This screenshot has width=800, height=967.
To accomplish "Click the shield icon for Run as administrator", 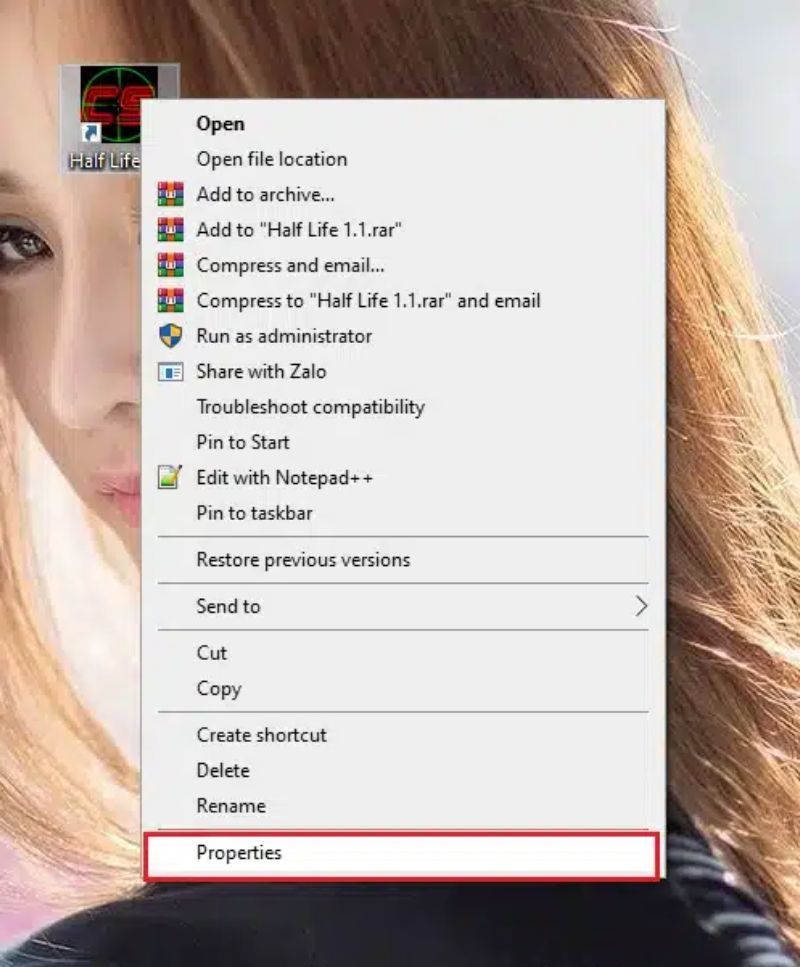I will [x=171, y=336].
